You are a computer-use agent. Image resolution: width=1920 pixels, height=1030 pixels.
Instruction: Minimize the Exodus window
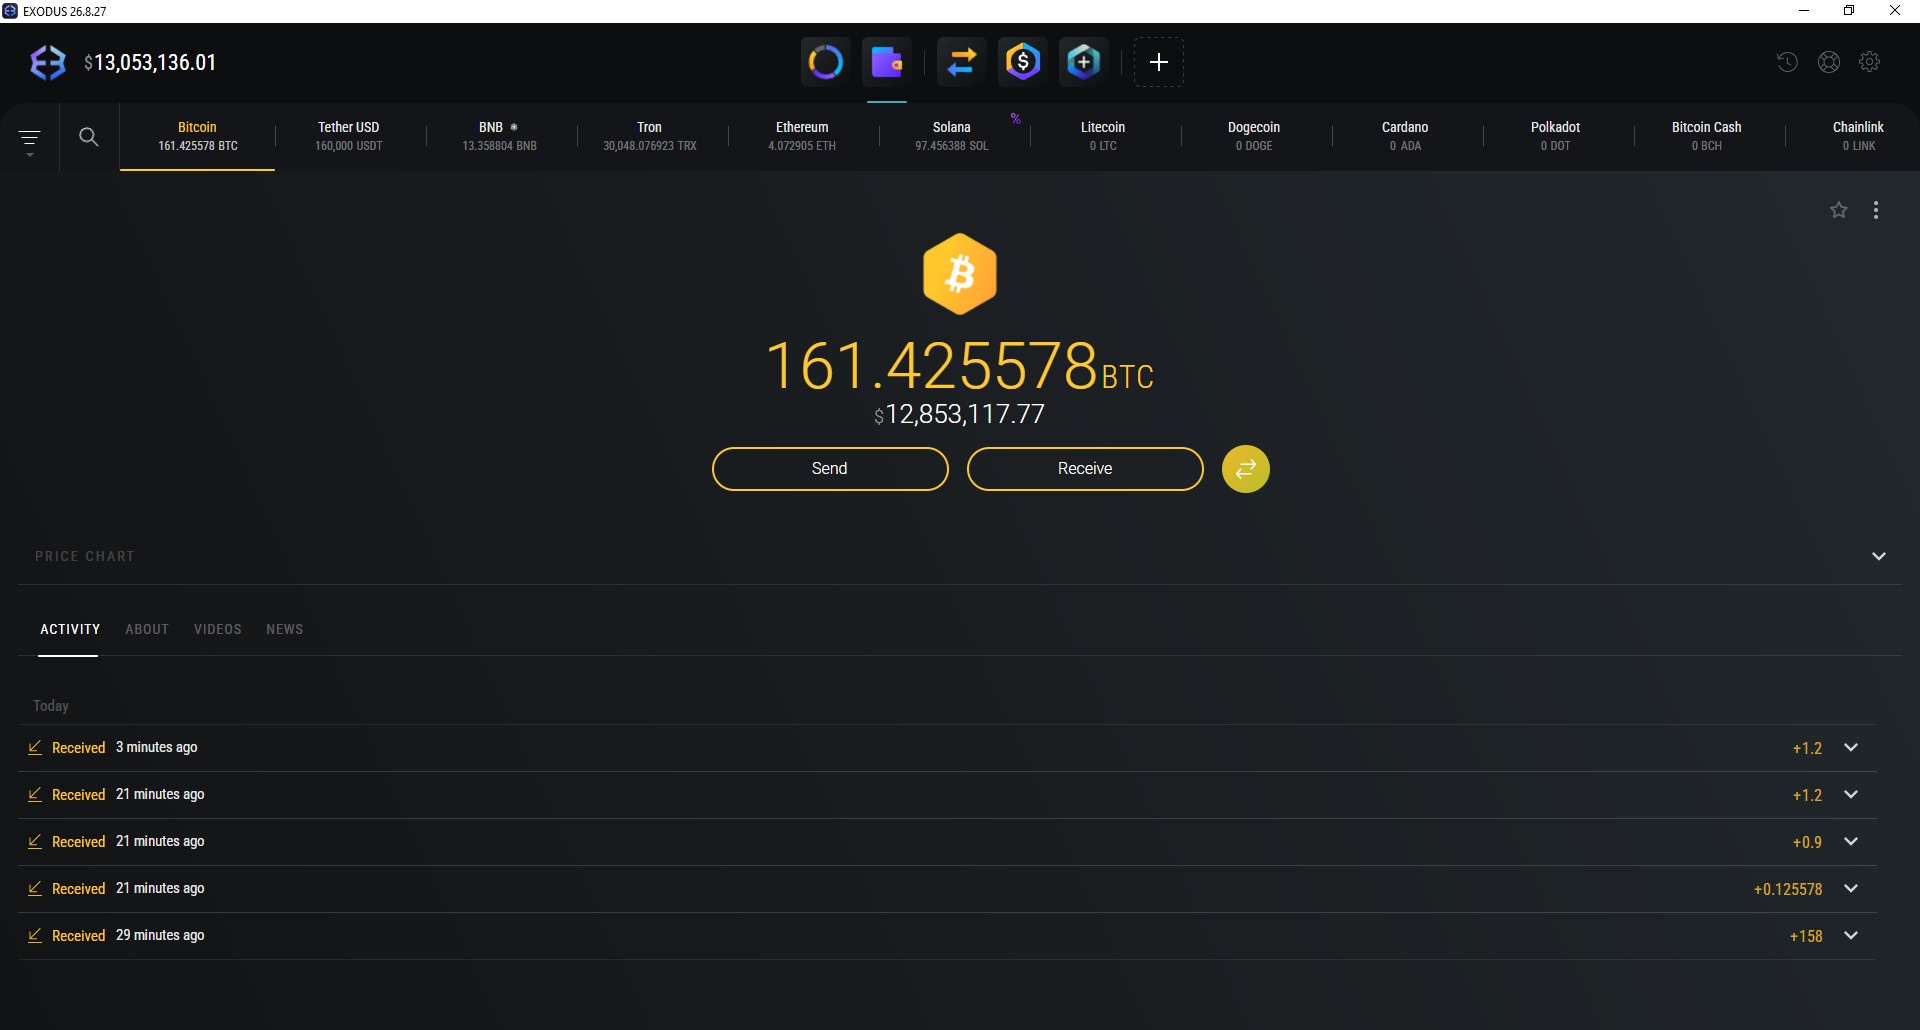click(x=1804, y=11)
